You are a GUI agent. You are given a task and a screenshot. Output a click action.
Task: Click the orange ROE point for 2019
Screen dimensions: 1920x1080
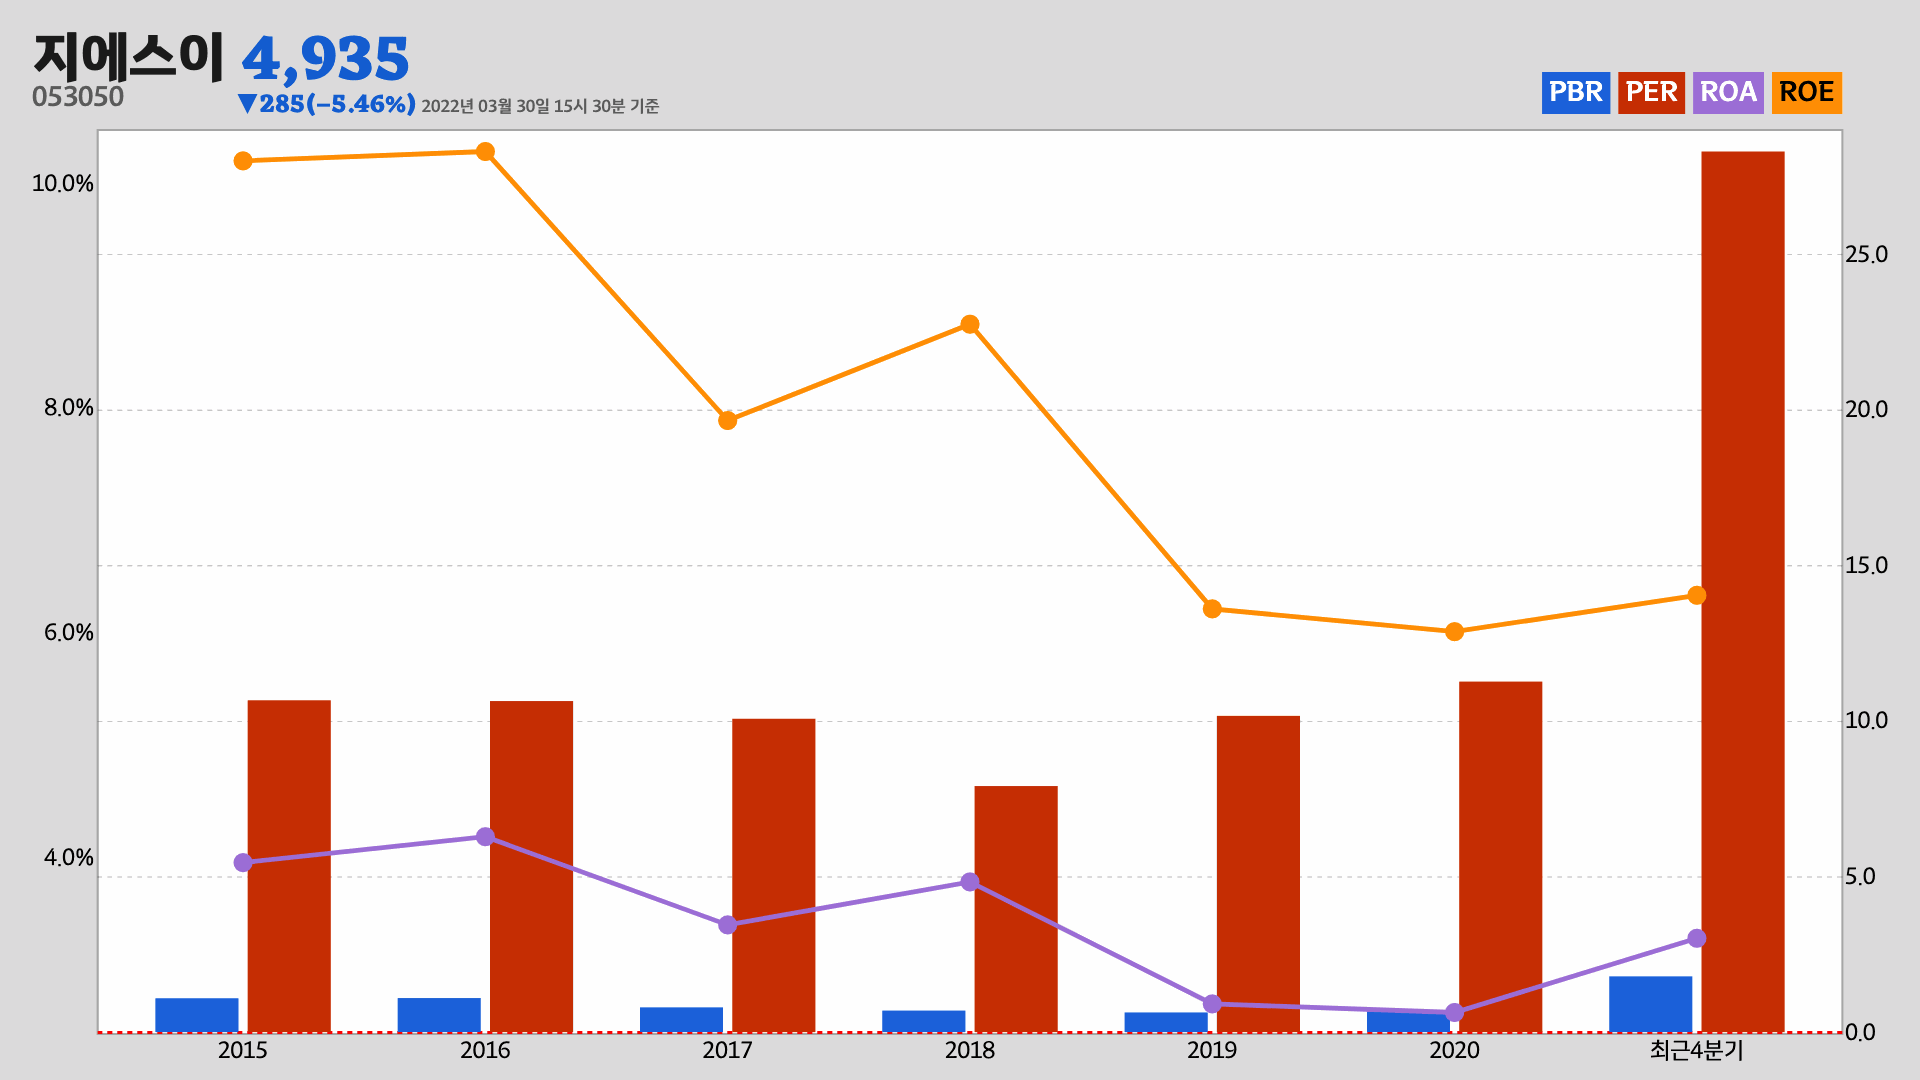point(1212,609)
